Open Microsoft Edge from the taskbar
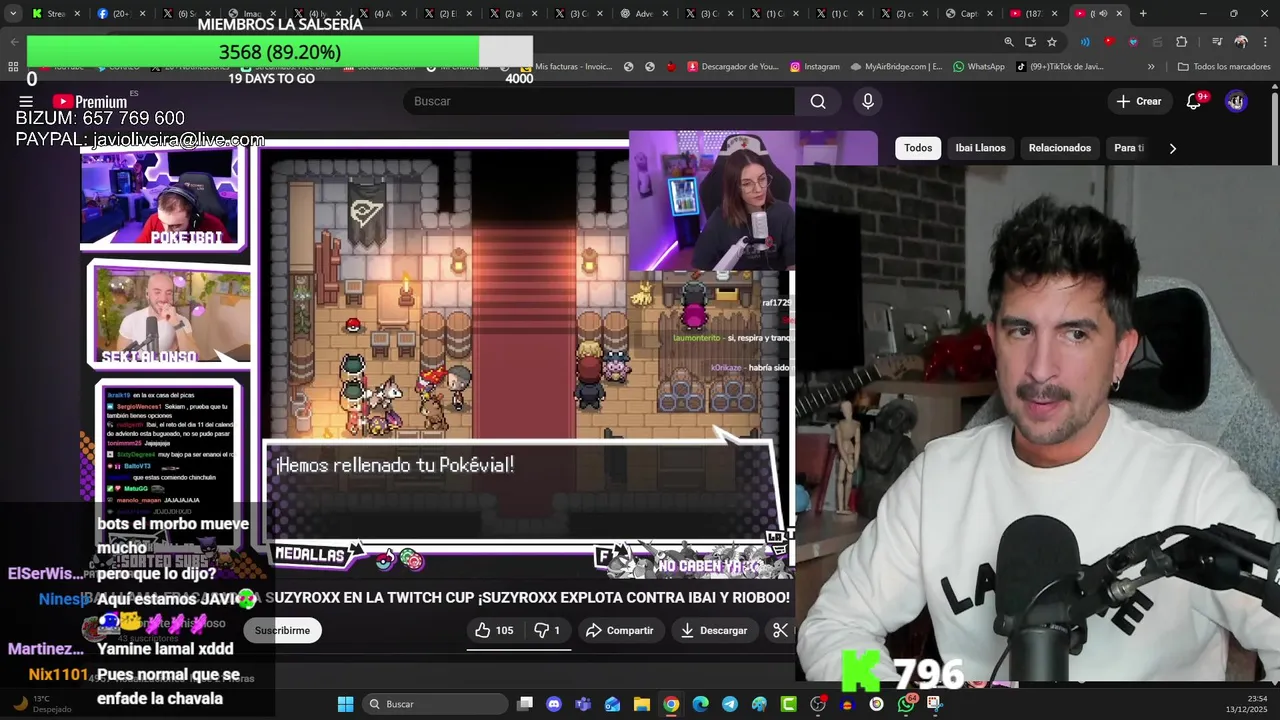1280x720 pixels. tap(701, 704)
